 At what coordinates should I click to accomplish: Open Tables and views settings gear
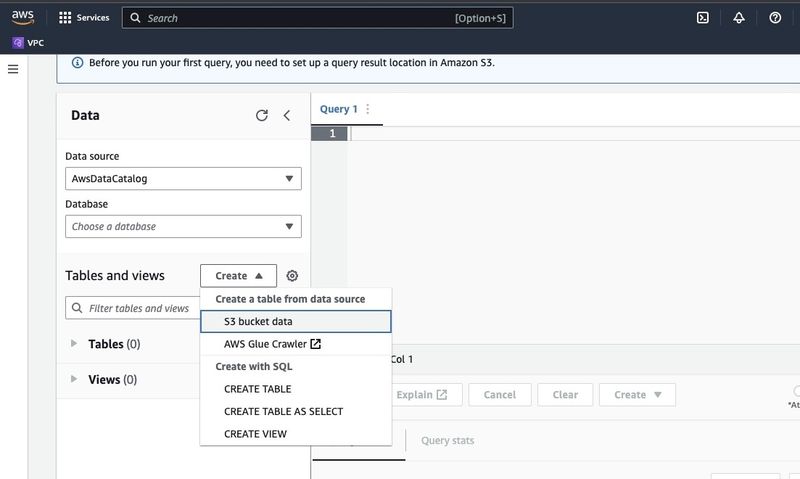pyautogui.click(x=292, y=276)
